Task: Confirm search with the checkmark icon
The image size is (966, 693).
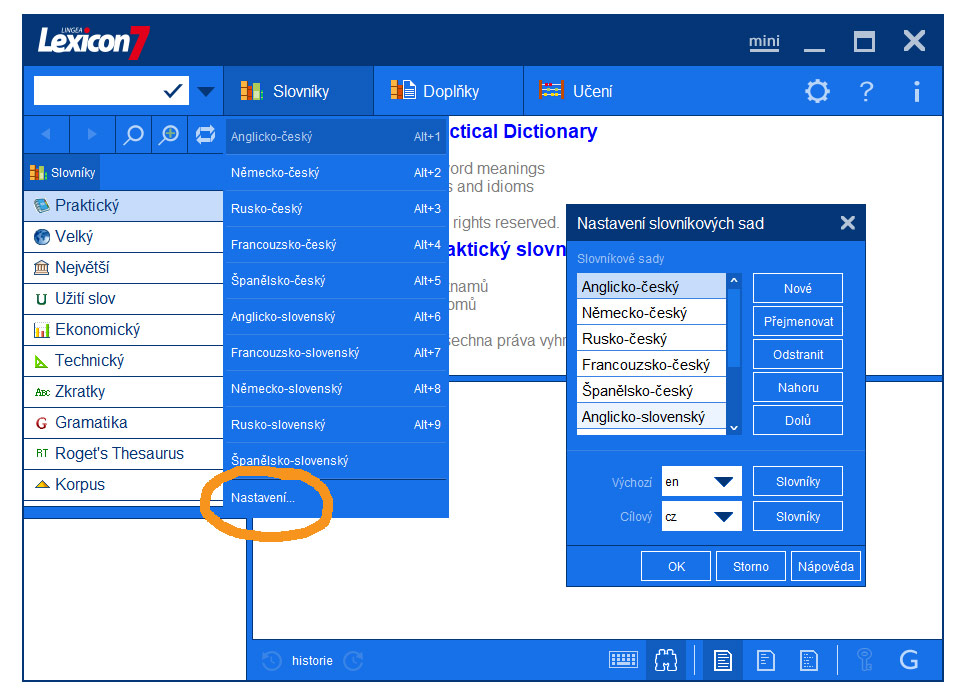Action: pyautogui.click(x=173, y=91)
